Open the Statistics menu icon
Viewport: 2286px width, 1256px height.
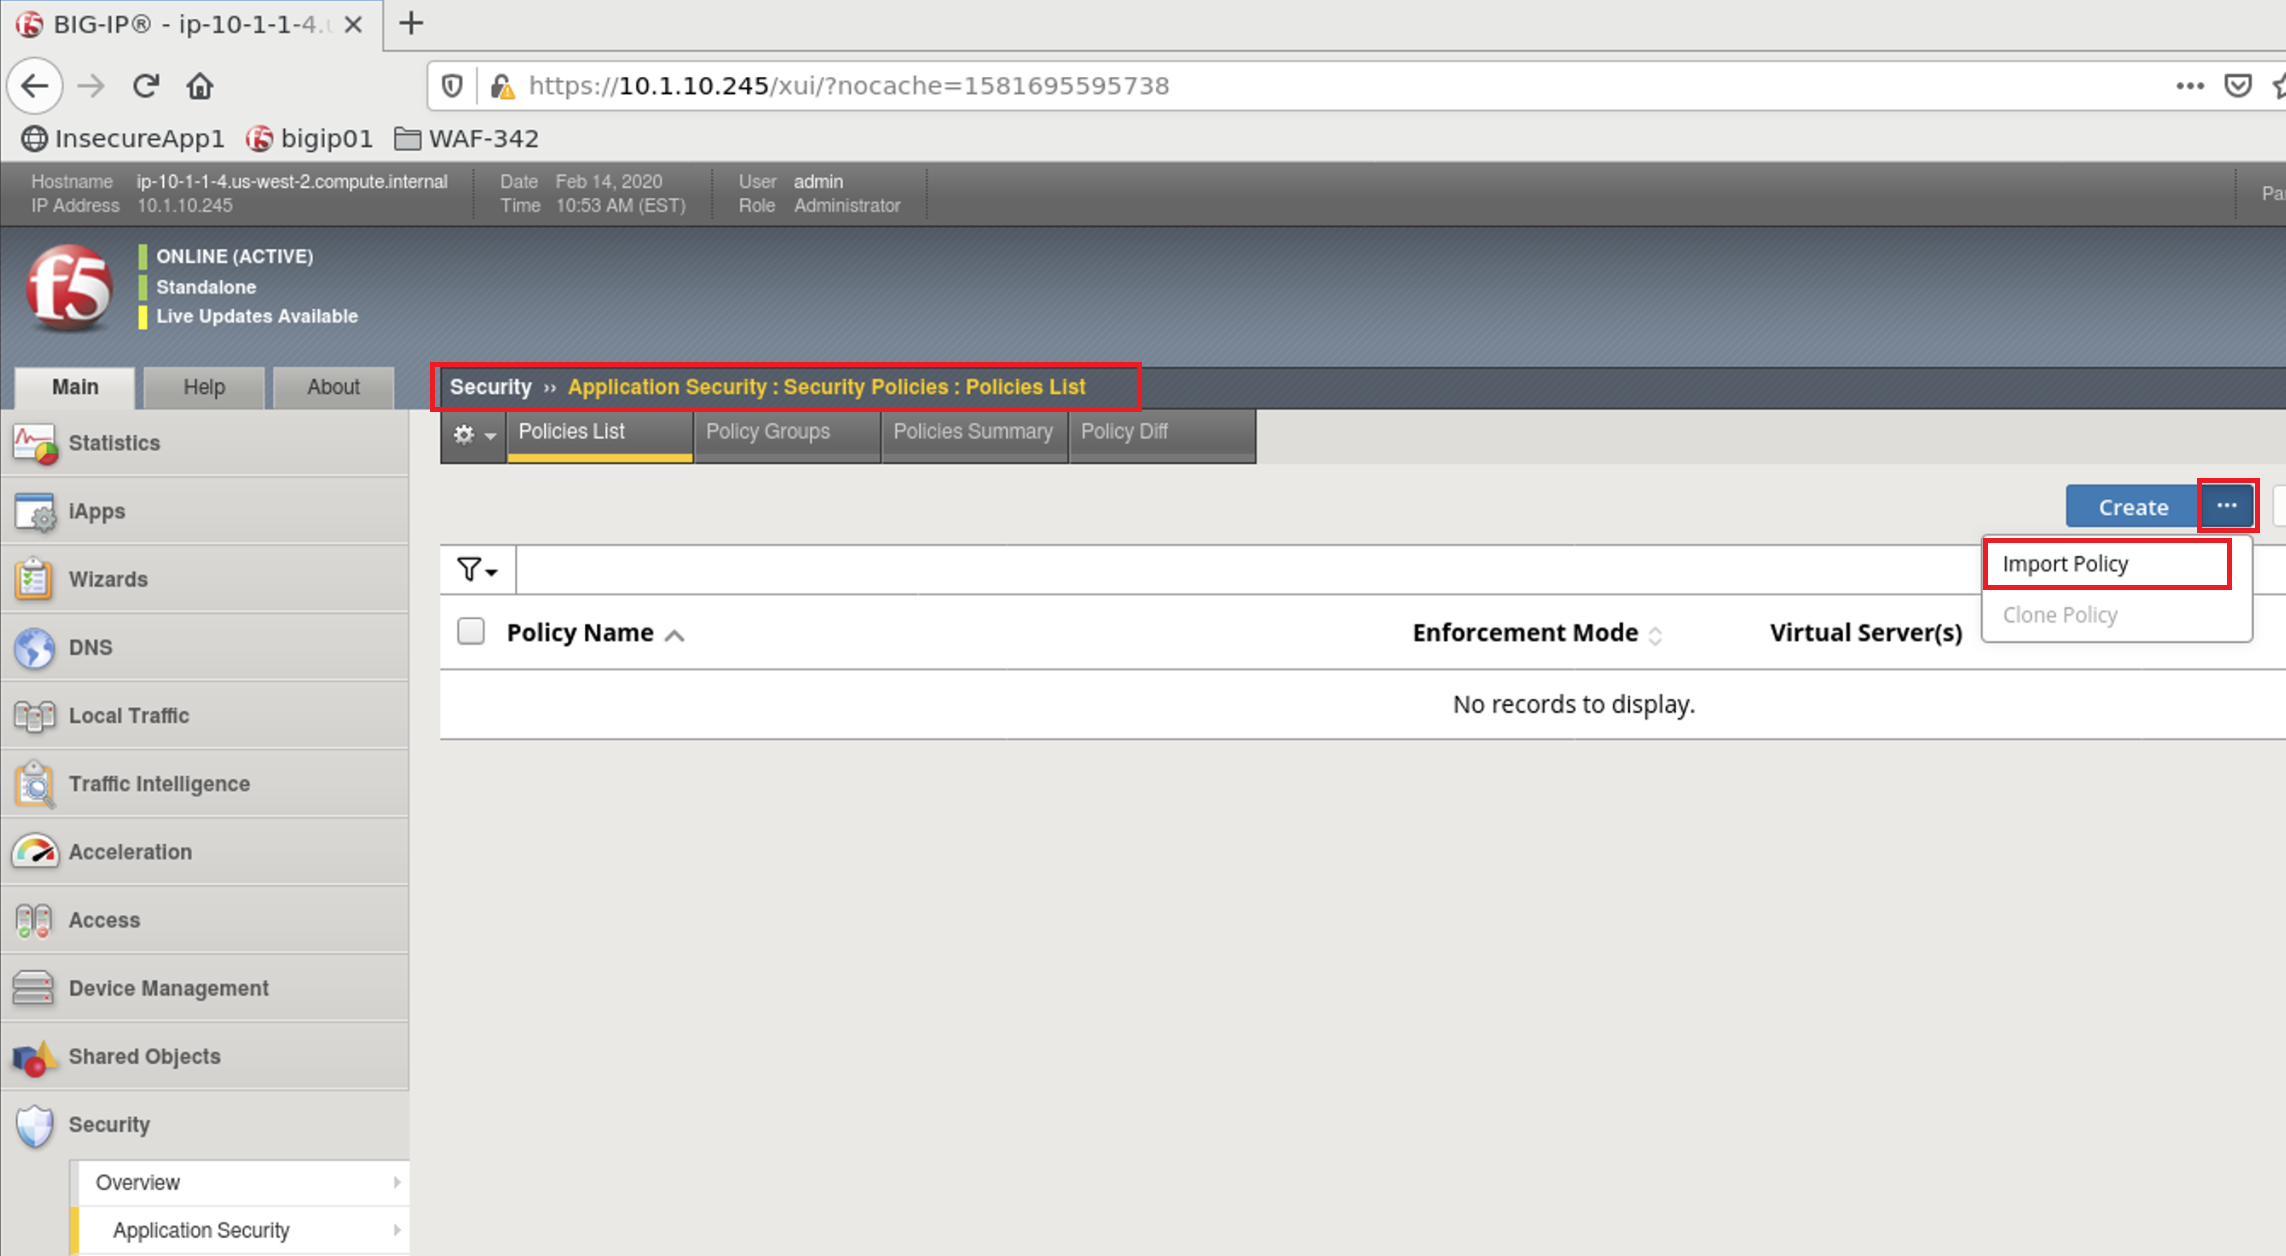(35, 444)
